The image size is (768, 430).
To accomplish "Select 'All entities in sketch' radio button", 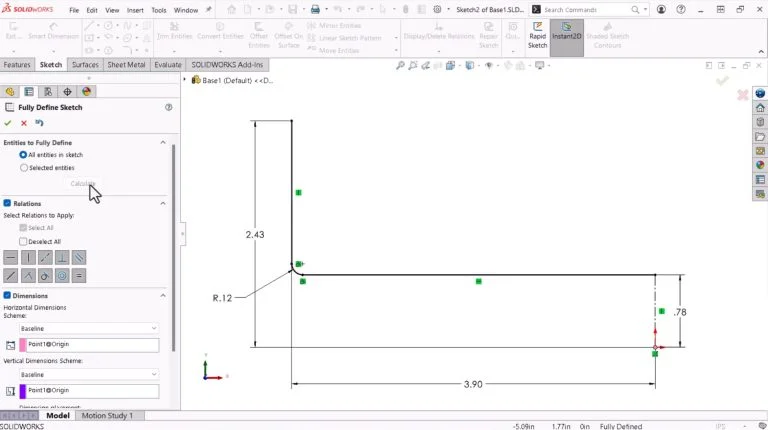I will coord(23,155).
